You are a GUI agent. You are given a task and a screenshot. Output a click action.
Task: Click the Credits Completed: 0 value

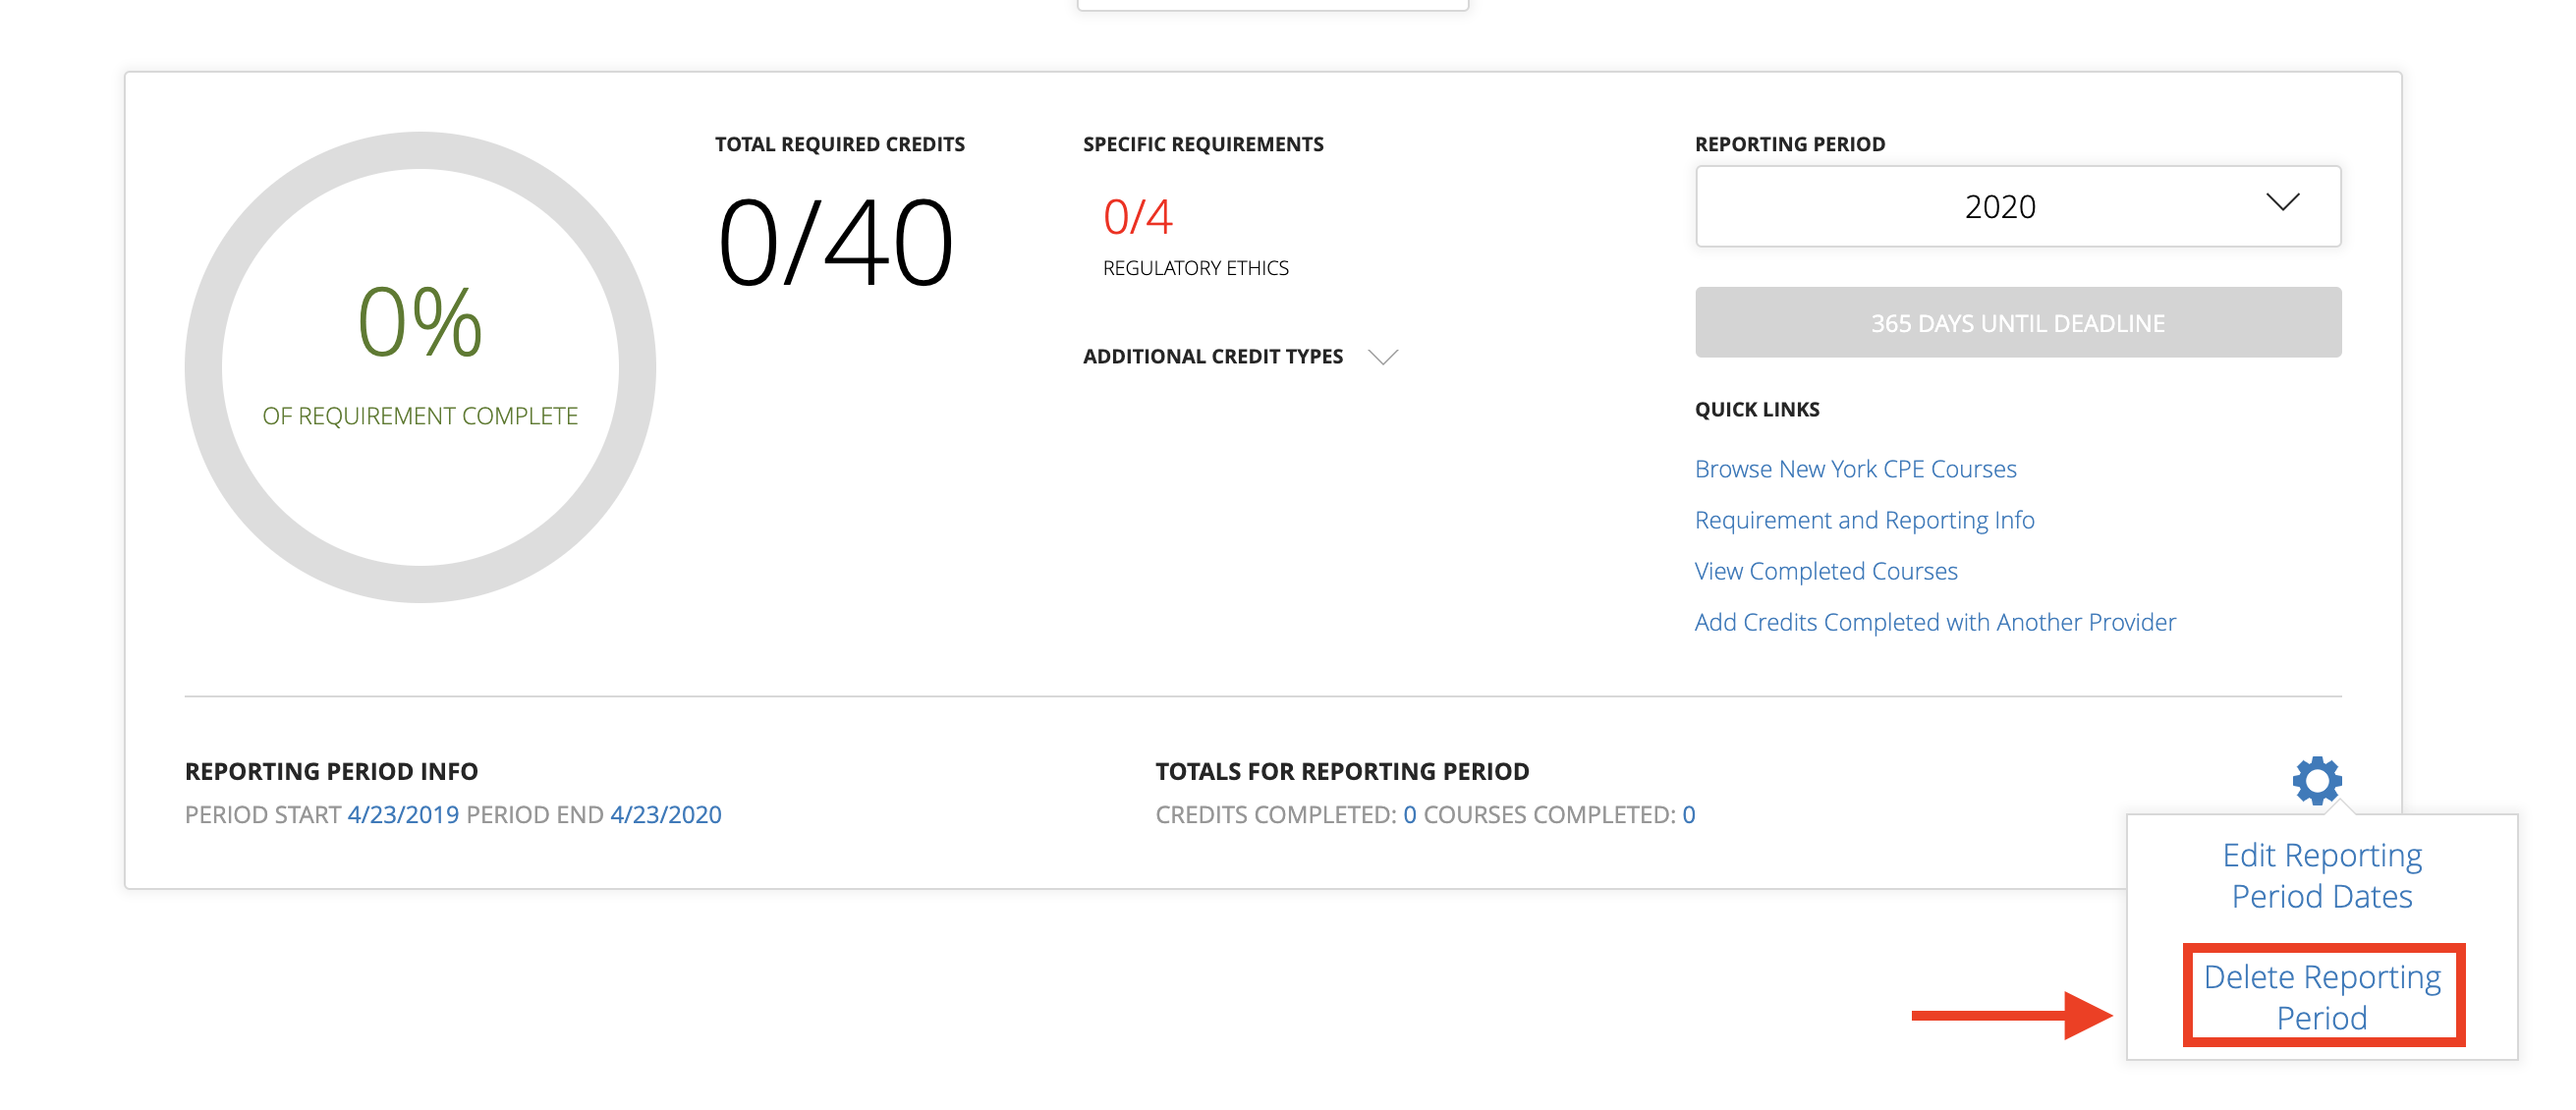pos(1409,815)
